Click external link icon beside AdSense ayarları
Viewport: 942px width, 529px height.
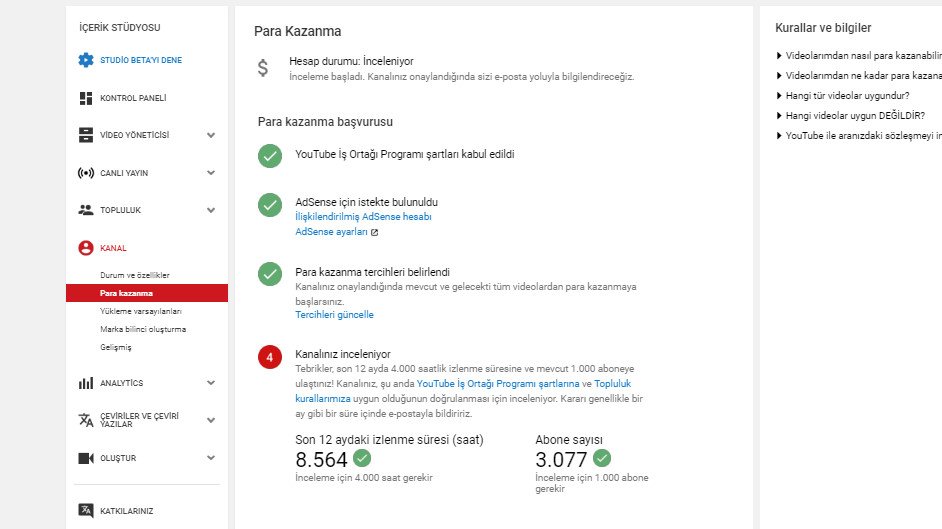[x=374, y=232]
